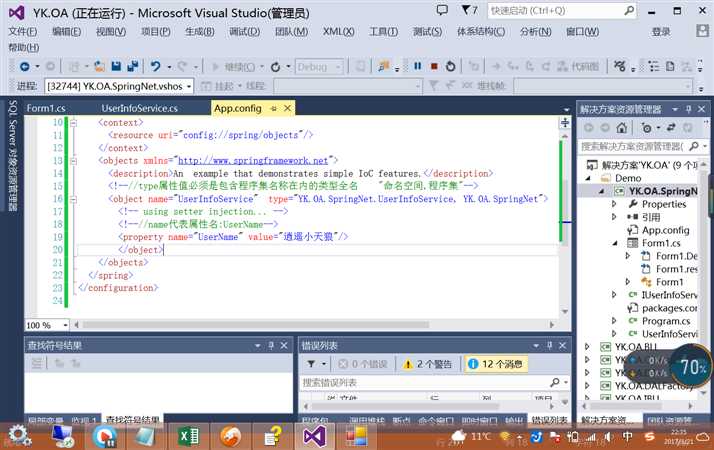Expand the Properties node in Solution Explorer
This screenshot has width=714, height=450.
click(x=614, y=204)
